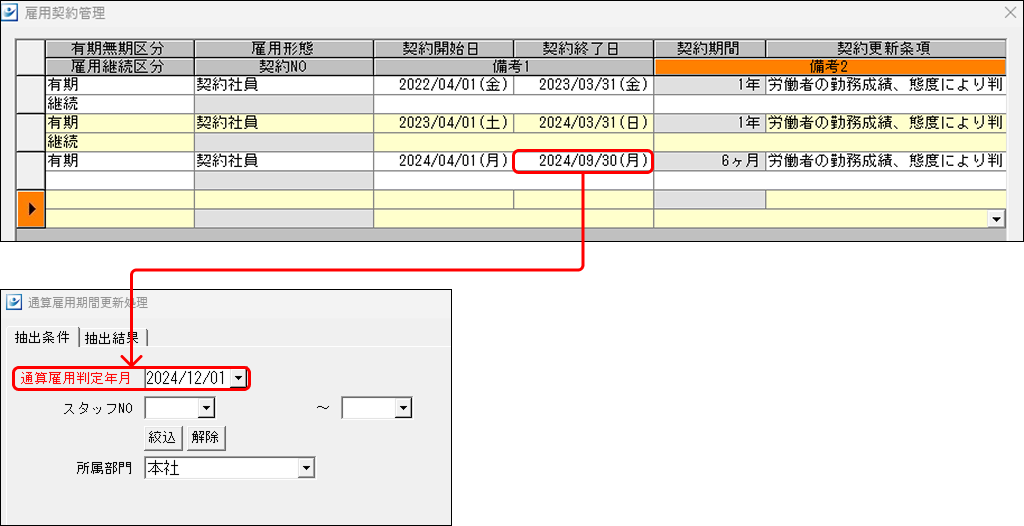Image resolution: width=1024 pixels, height=526 pixels.
Task: Open the 備考2 dropdown arrow in the new row
Action: click(x=997, y=219)
